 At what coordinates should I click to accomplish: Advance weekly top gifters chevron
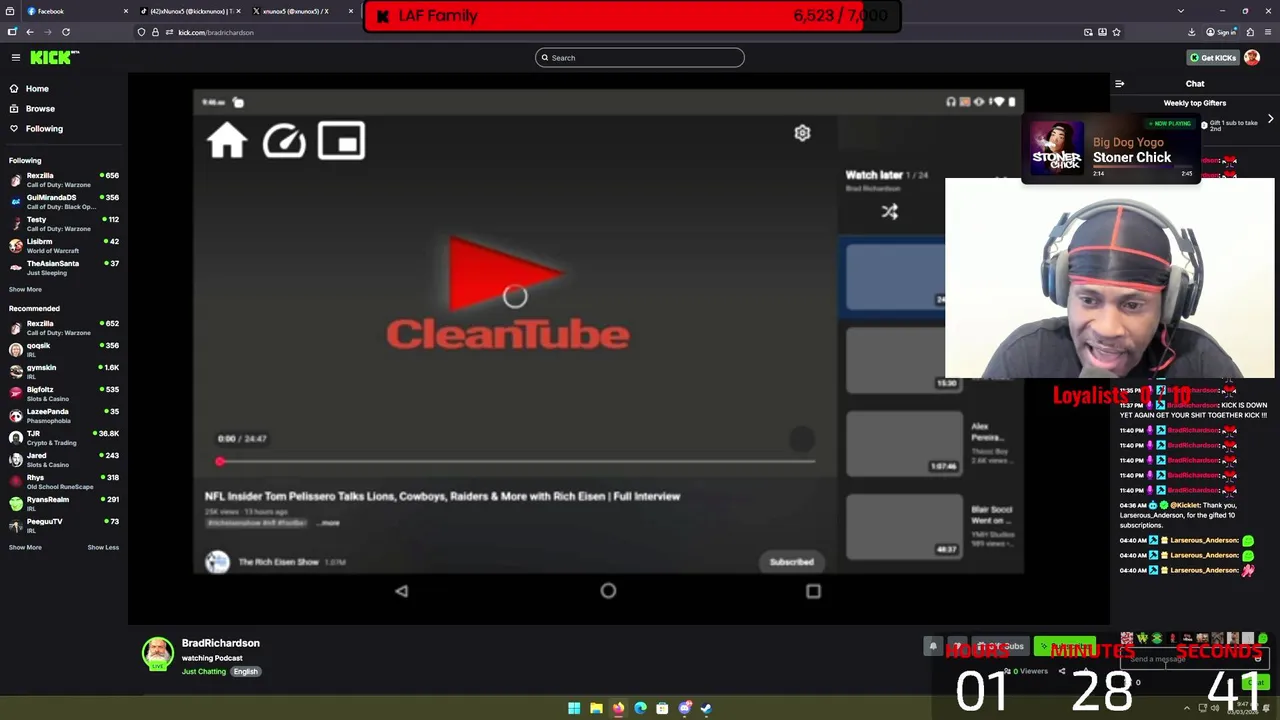[1270, 118]
